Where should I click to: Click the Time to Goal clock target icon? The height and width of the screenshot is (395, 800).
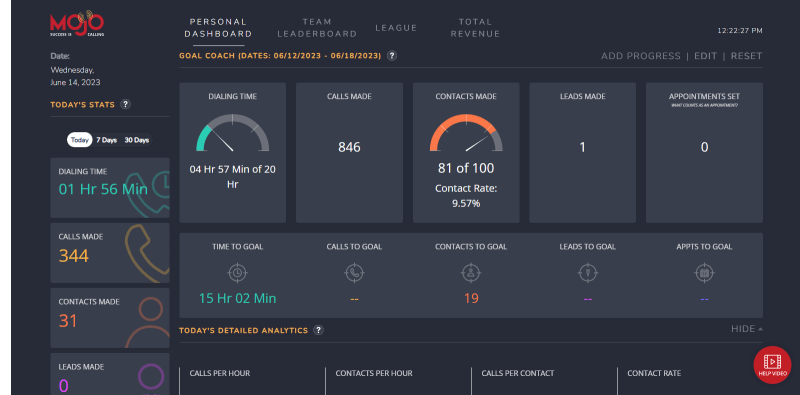pos(237,273)
